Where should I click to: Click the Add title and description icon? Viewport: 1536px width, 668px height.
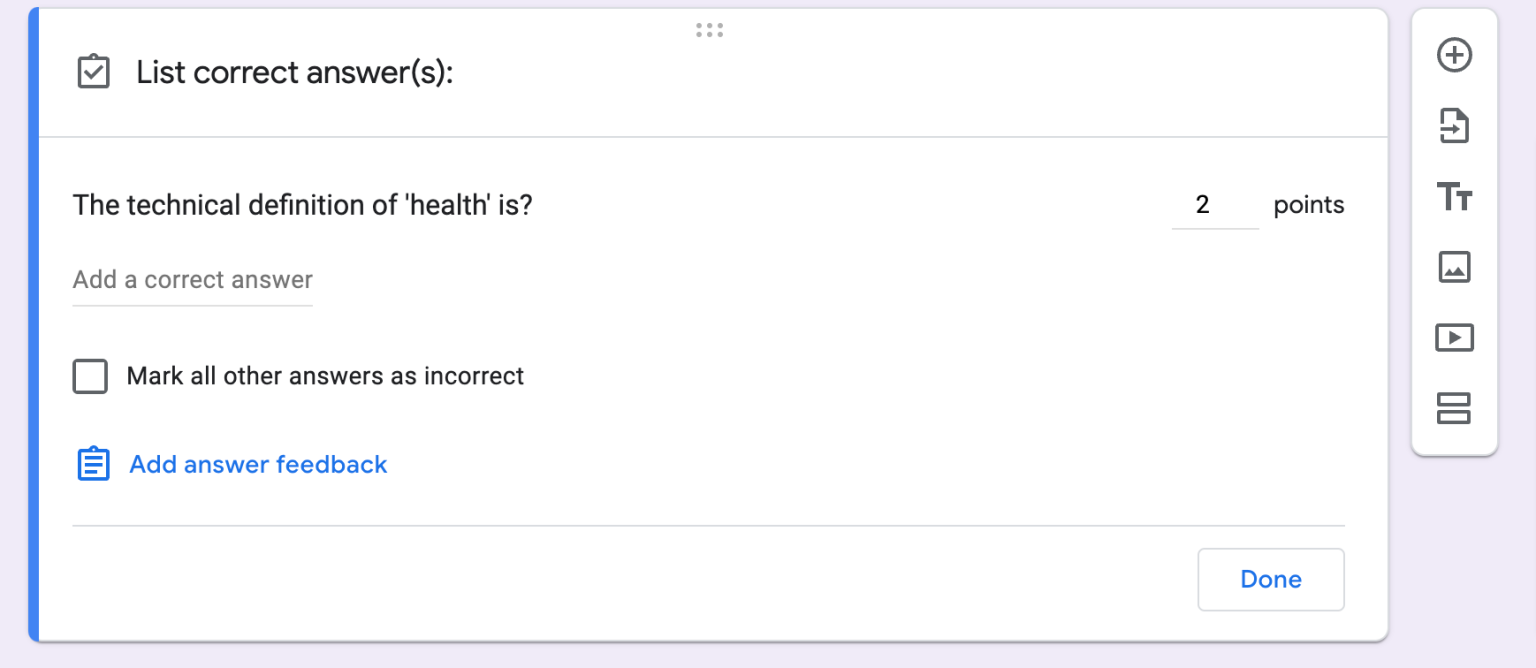(x=1454, y=198)
